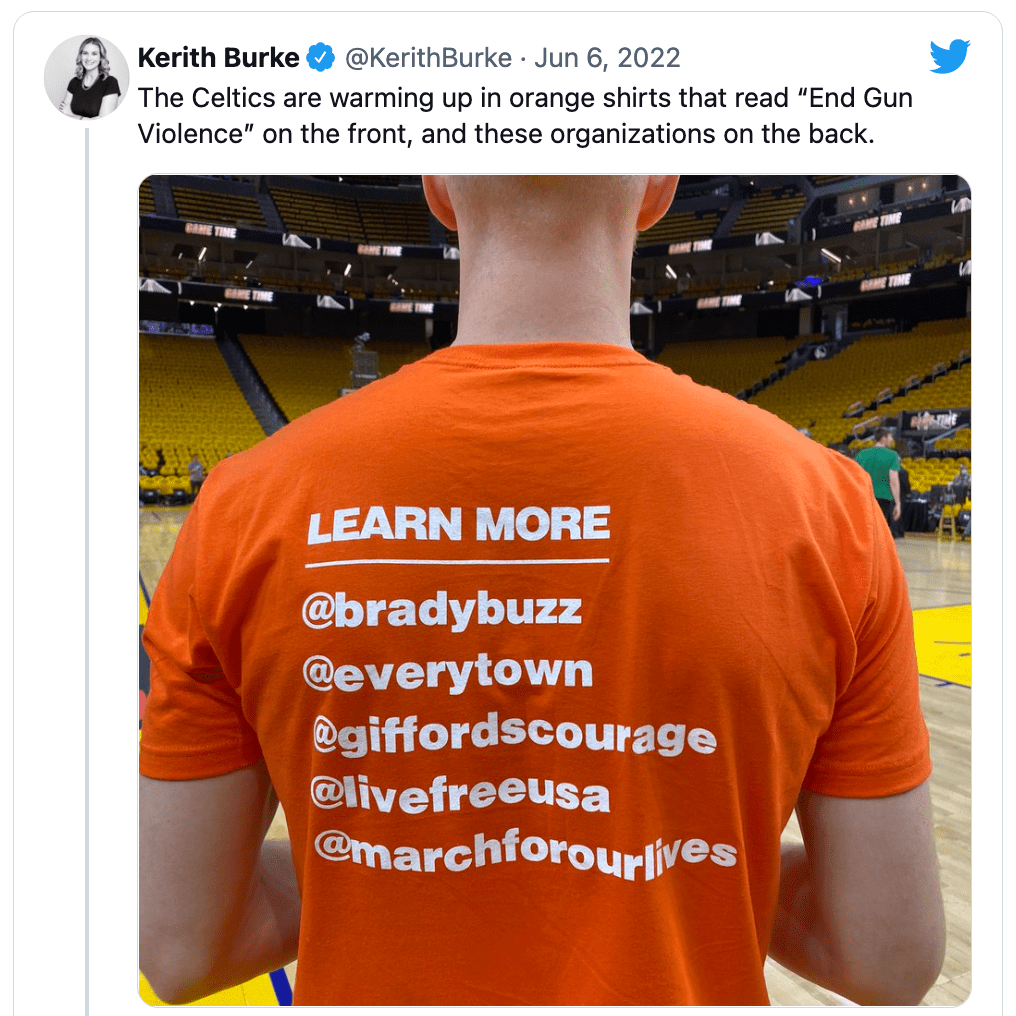Click the @bradybuzz text on the shirt
Viewport: 1016px width, 1016px height.
(x=442, y=612)
